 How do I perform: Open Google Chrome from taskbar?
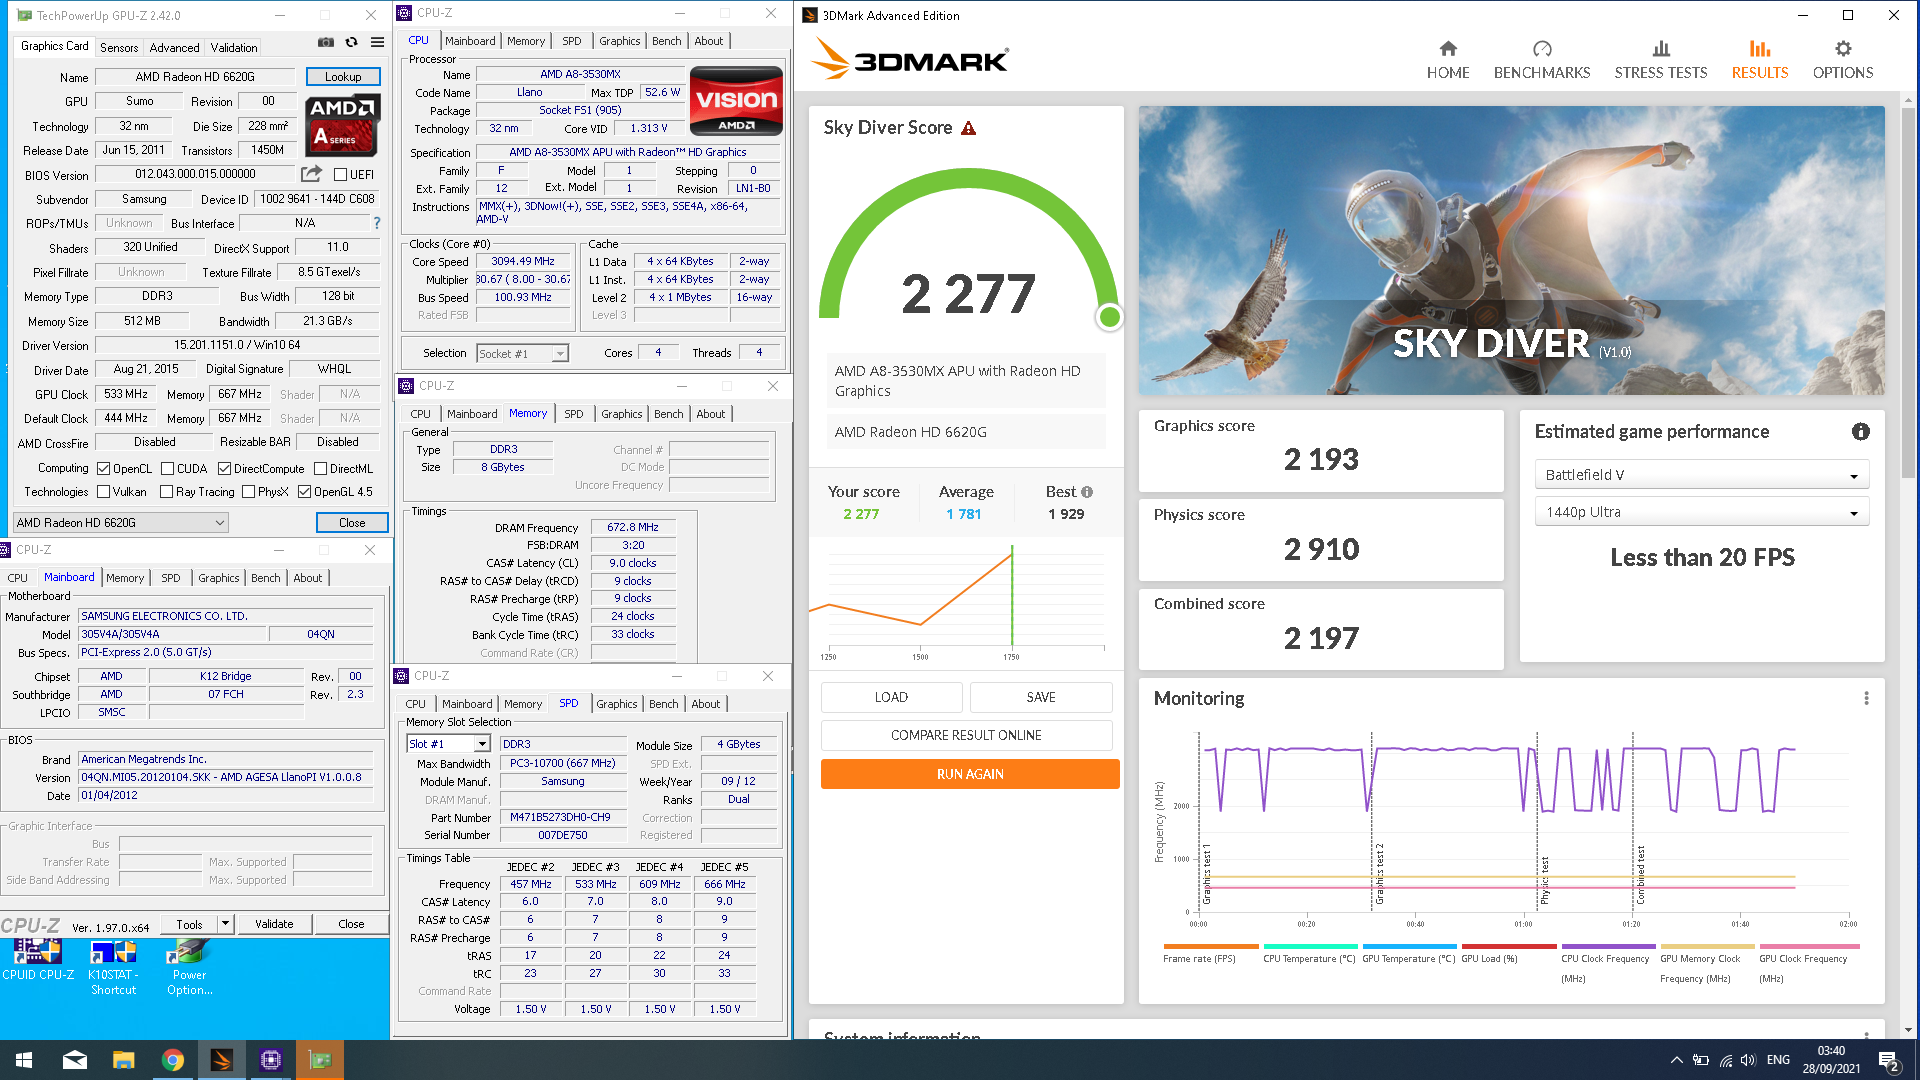(x=173, y=1060)
